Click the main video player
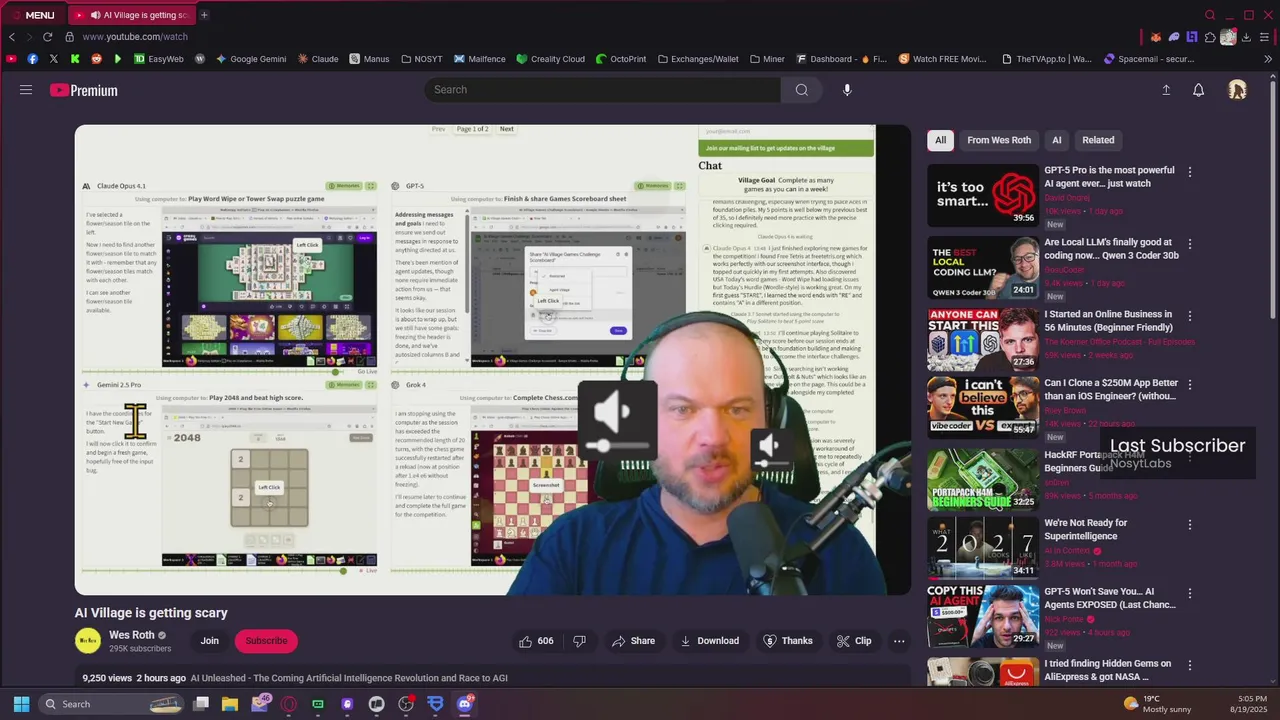The height and width of the screenshot is (720, 1280). [x=493, y=360]
